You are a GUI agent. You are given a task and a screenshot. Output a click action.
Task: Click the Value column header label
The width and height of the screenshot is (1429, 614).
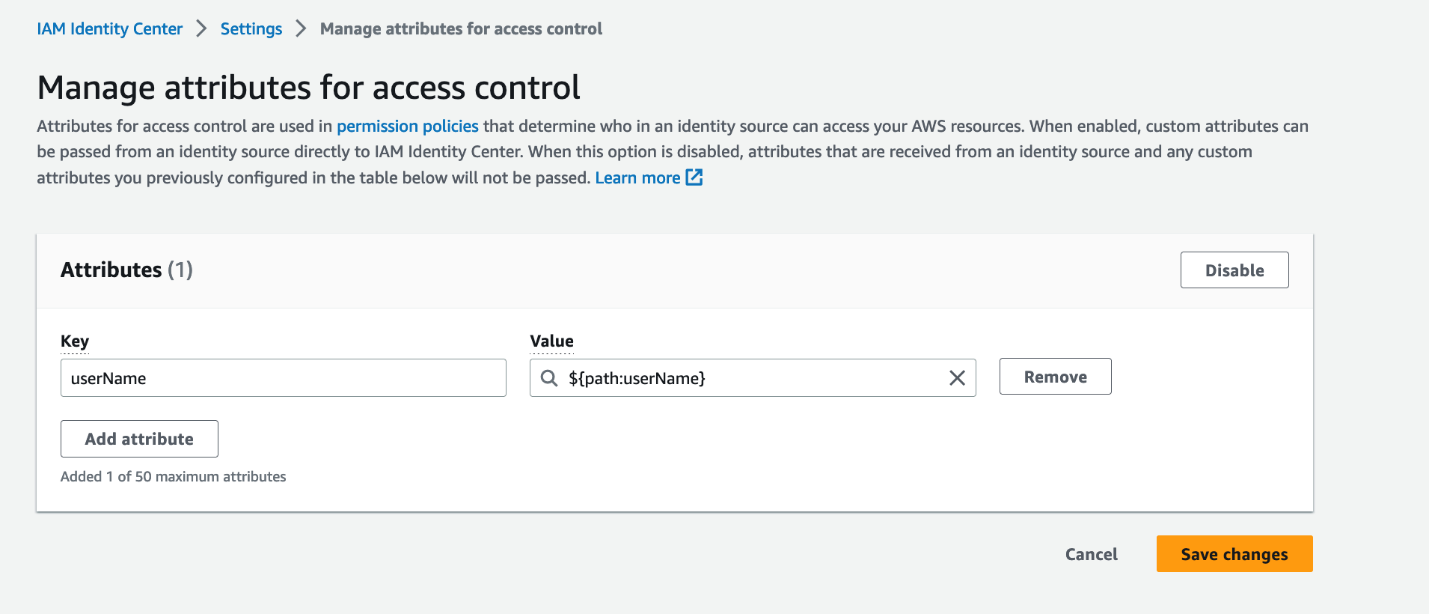click(551, 341)
